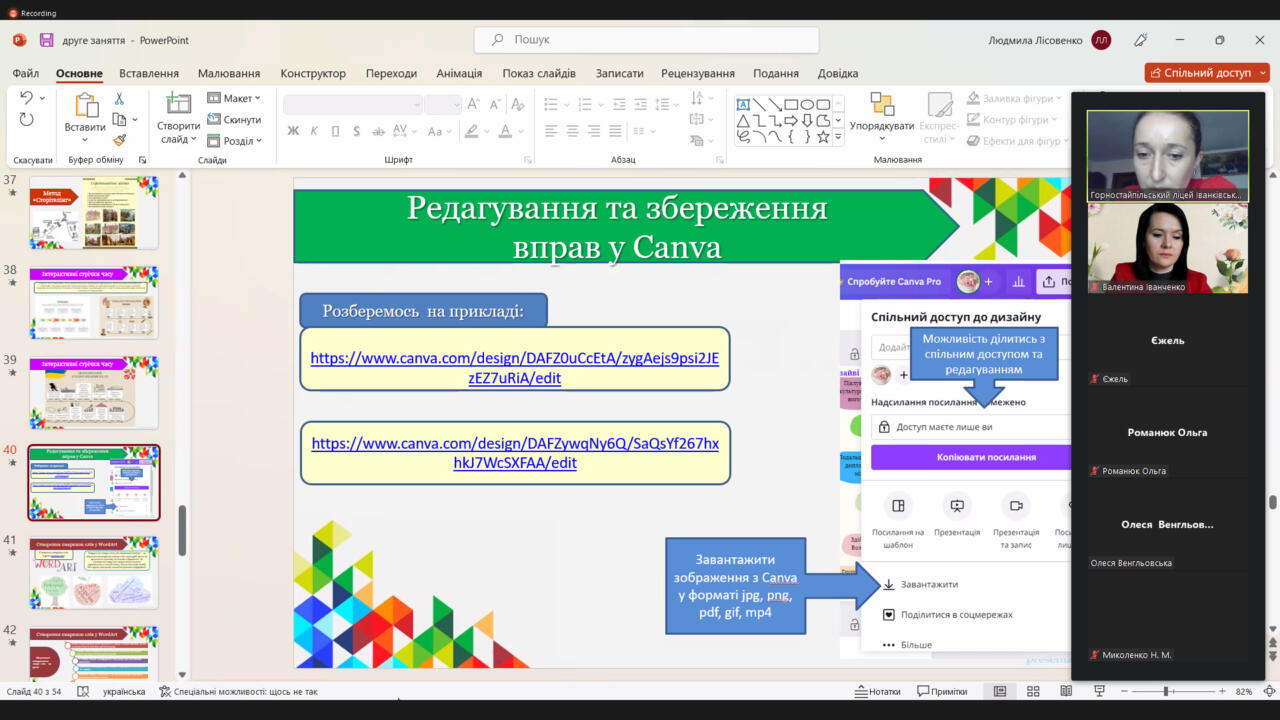This screenshot has width=1280, height=720.
Task: Switch to Slide Sorter view
Action: pyautogui.click(x=1033, y=691)
